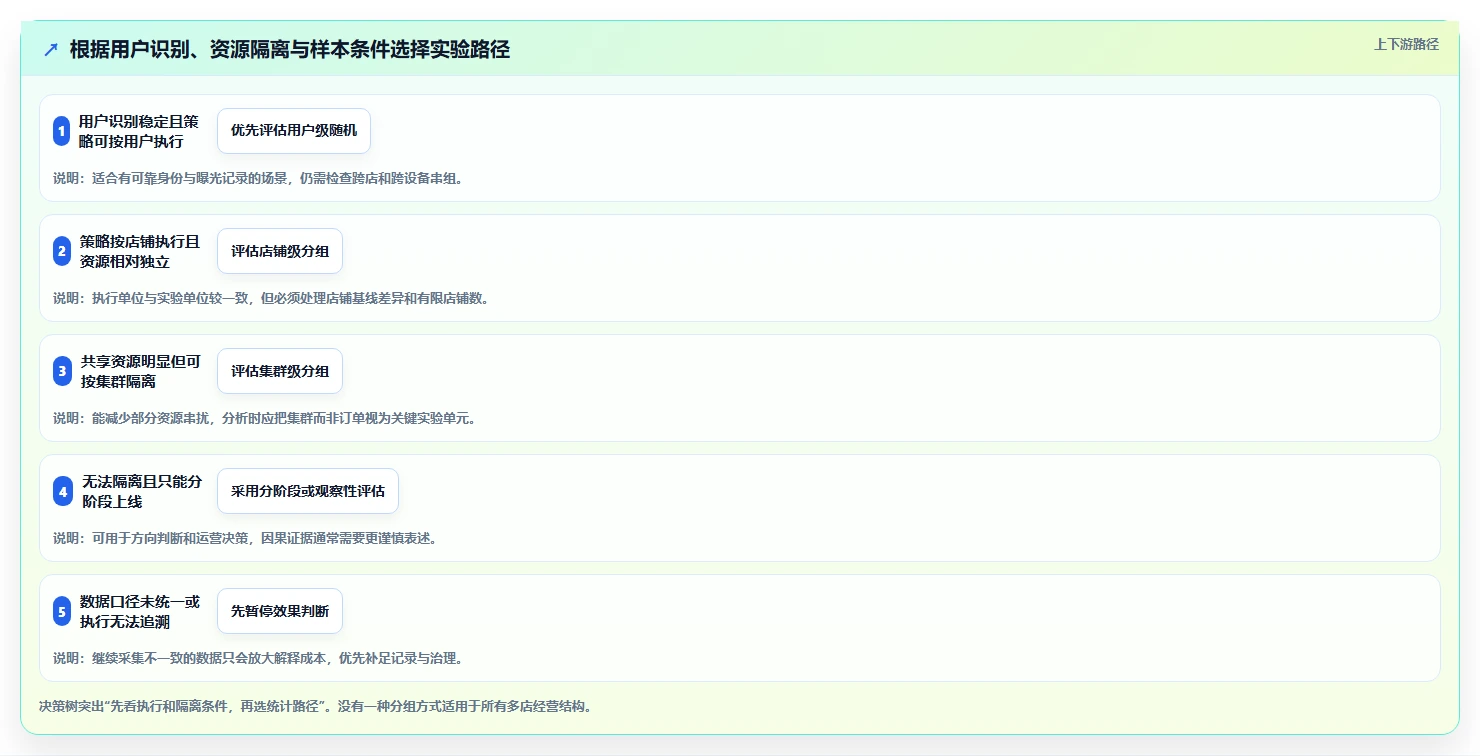Click the arrow icon beside the panel title
This screenshot has width=1480, height=756.
[51, 49]
